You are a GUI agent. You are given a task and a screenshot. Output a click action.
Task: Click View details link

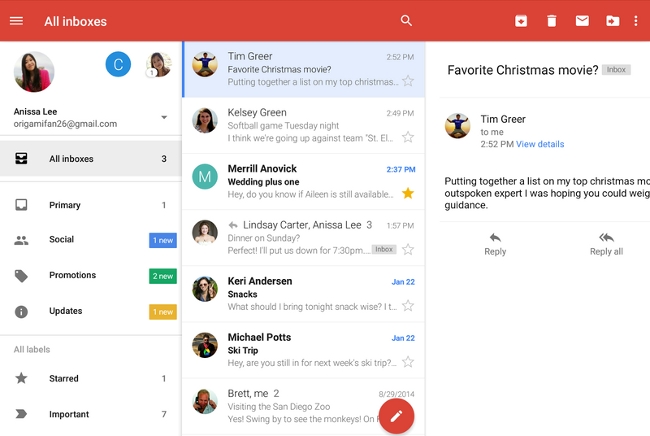(x=540, y=145)
